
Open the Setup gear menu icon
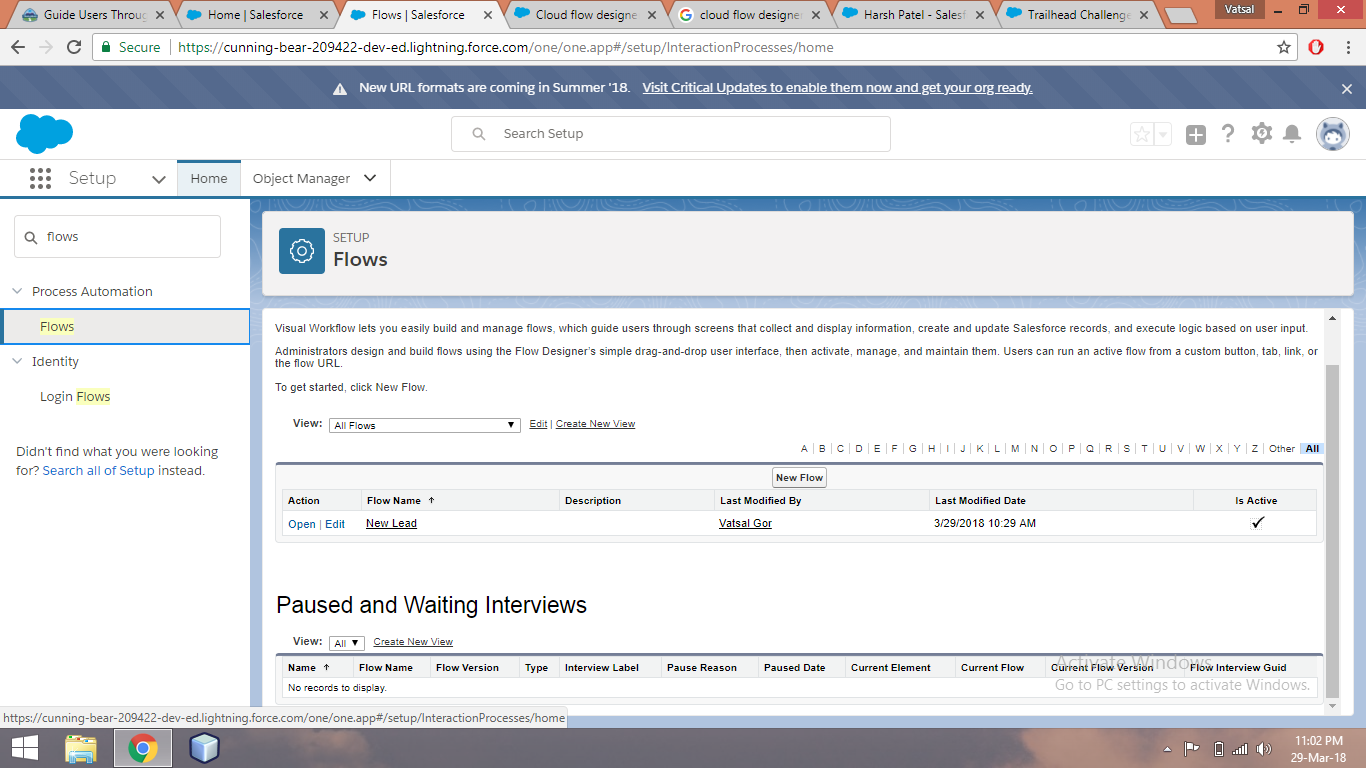pyautogui.click(x=1261, y=133)
